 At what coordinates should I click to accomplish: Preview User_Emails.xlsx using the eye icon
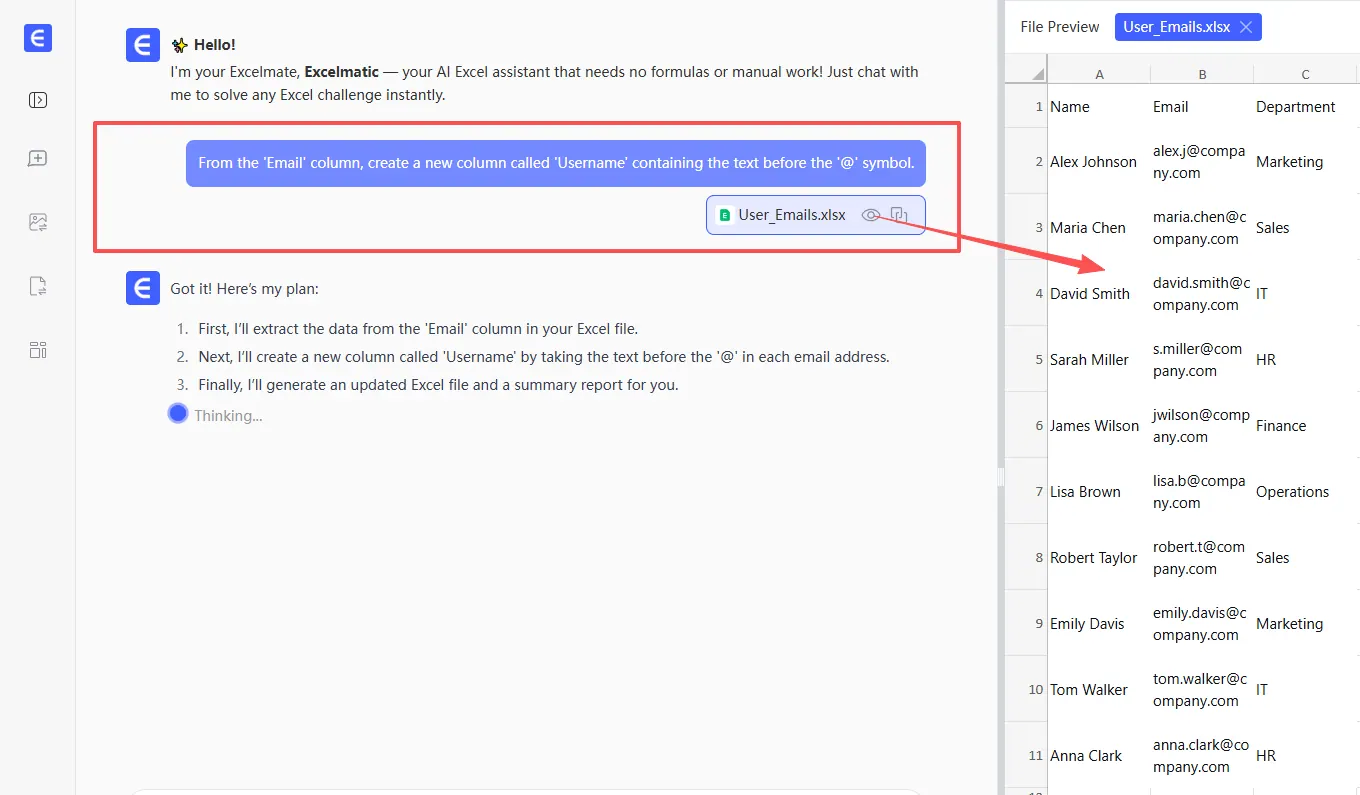(871, 215)
